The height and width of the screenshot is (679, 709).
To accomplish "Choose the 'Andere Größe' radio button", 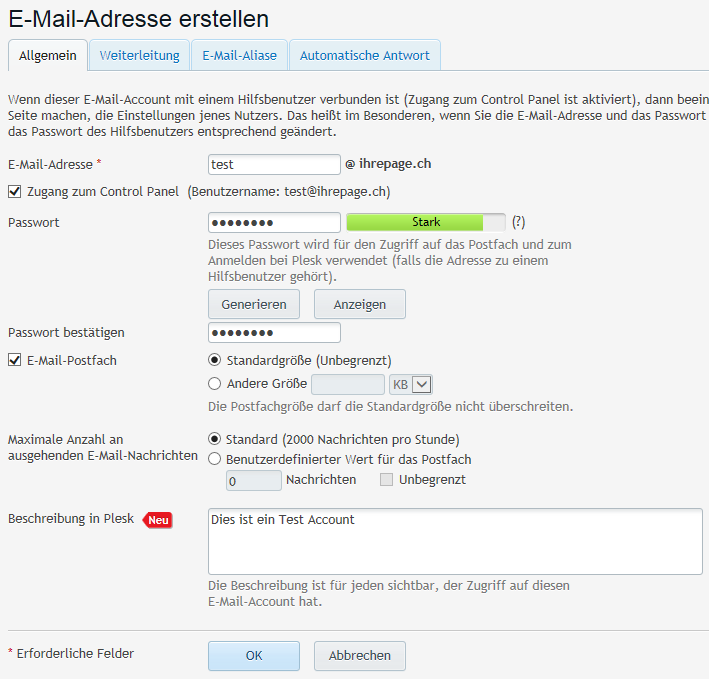I will point(215,383).
